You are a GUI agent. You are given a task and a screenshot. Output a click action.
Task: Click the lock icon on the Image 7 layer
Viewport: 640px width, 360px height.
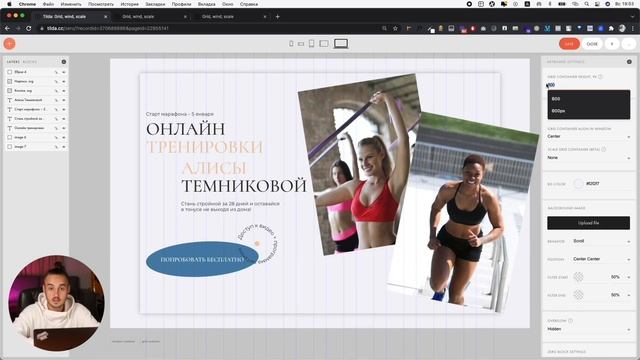(56, 147)
